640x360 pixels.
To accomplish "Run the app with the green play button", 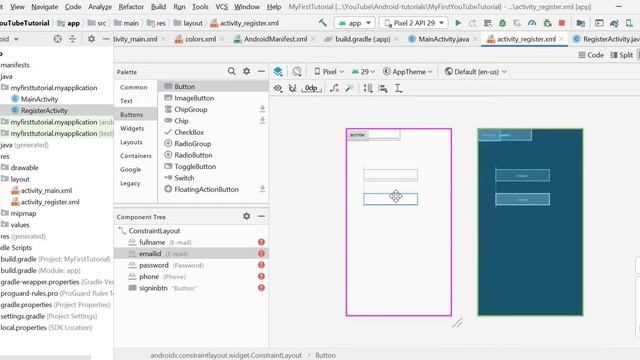I will pos(458,23).
